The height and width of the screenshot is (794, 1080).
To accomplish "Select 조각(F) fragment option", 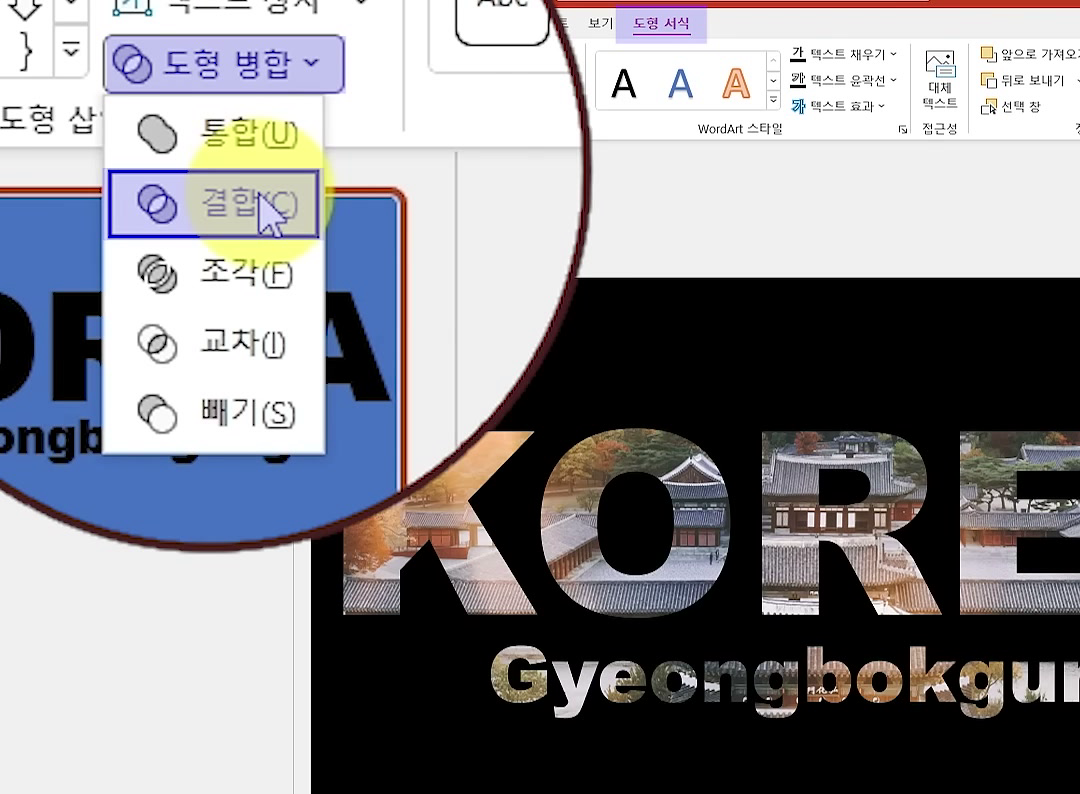I will [x=214, y=273].
